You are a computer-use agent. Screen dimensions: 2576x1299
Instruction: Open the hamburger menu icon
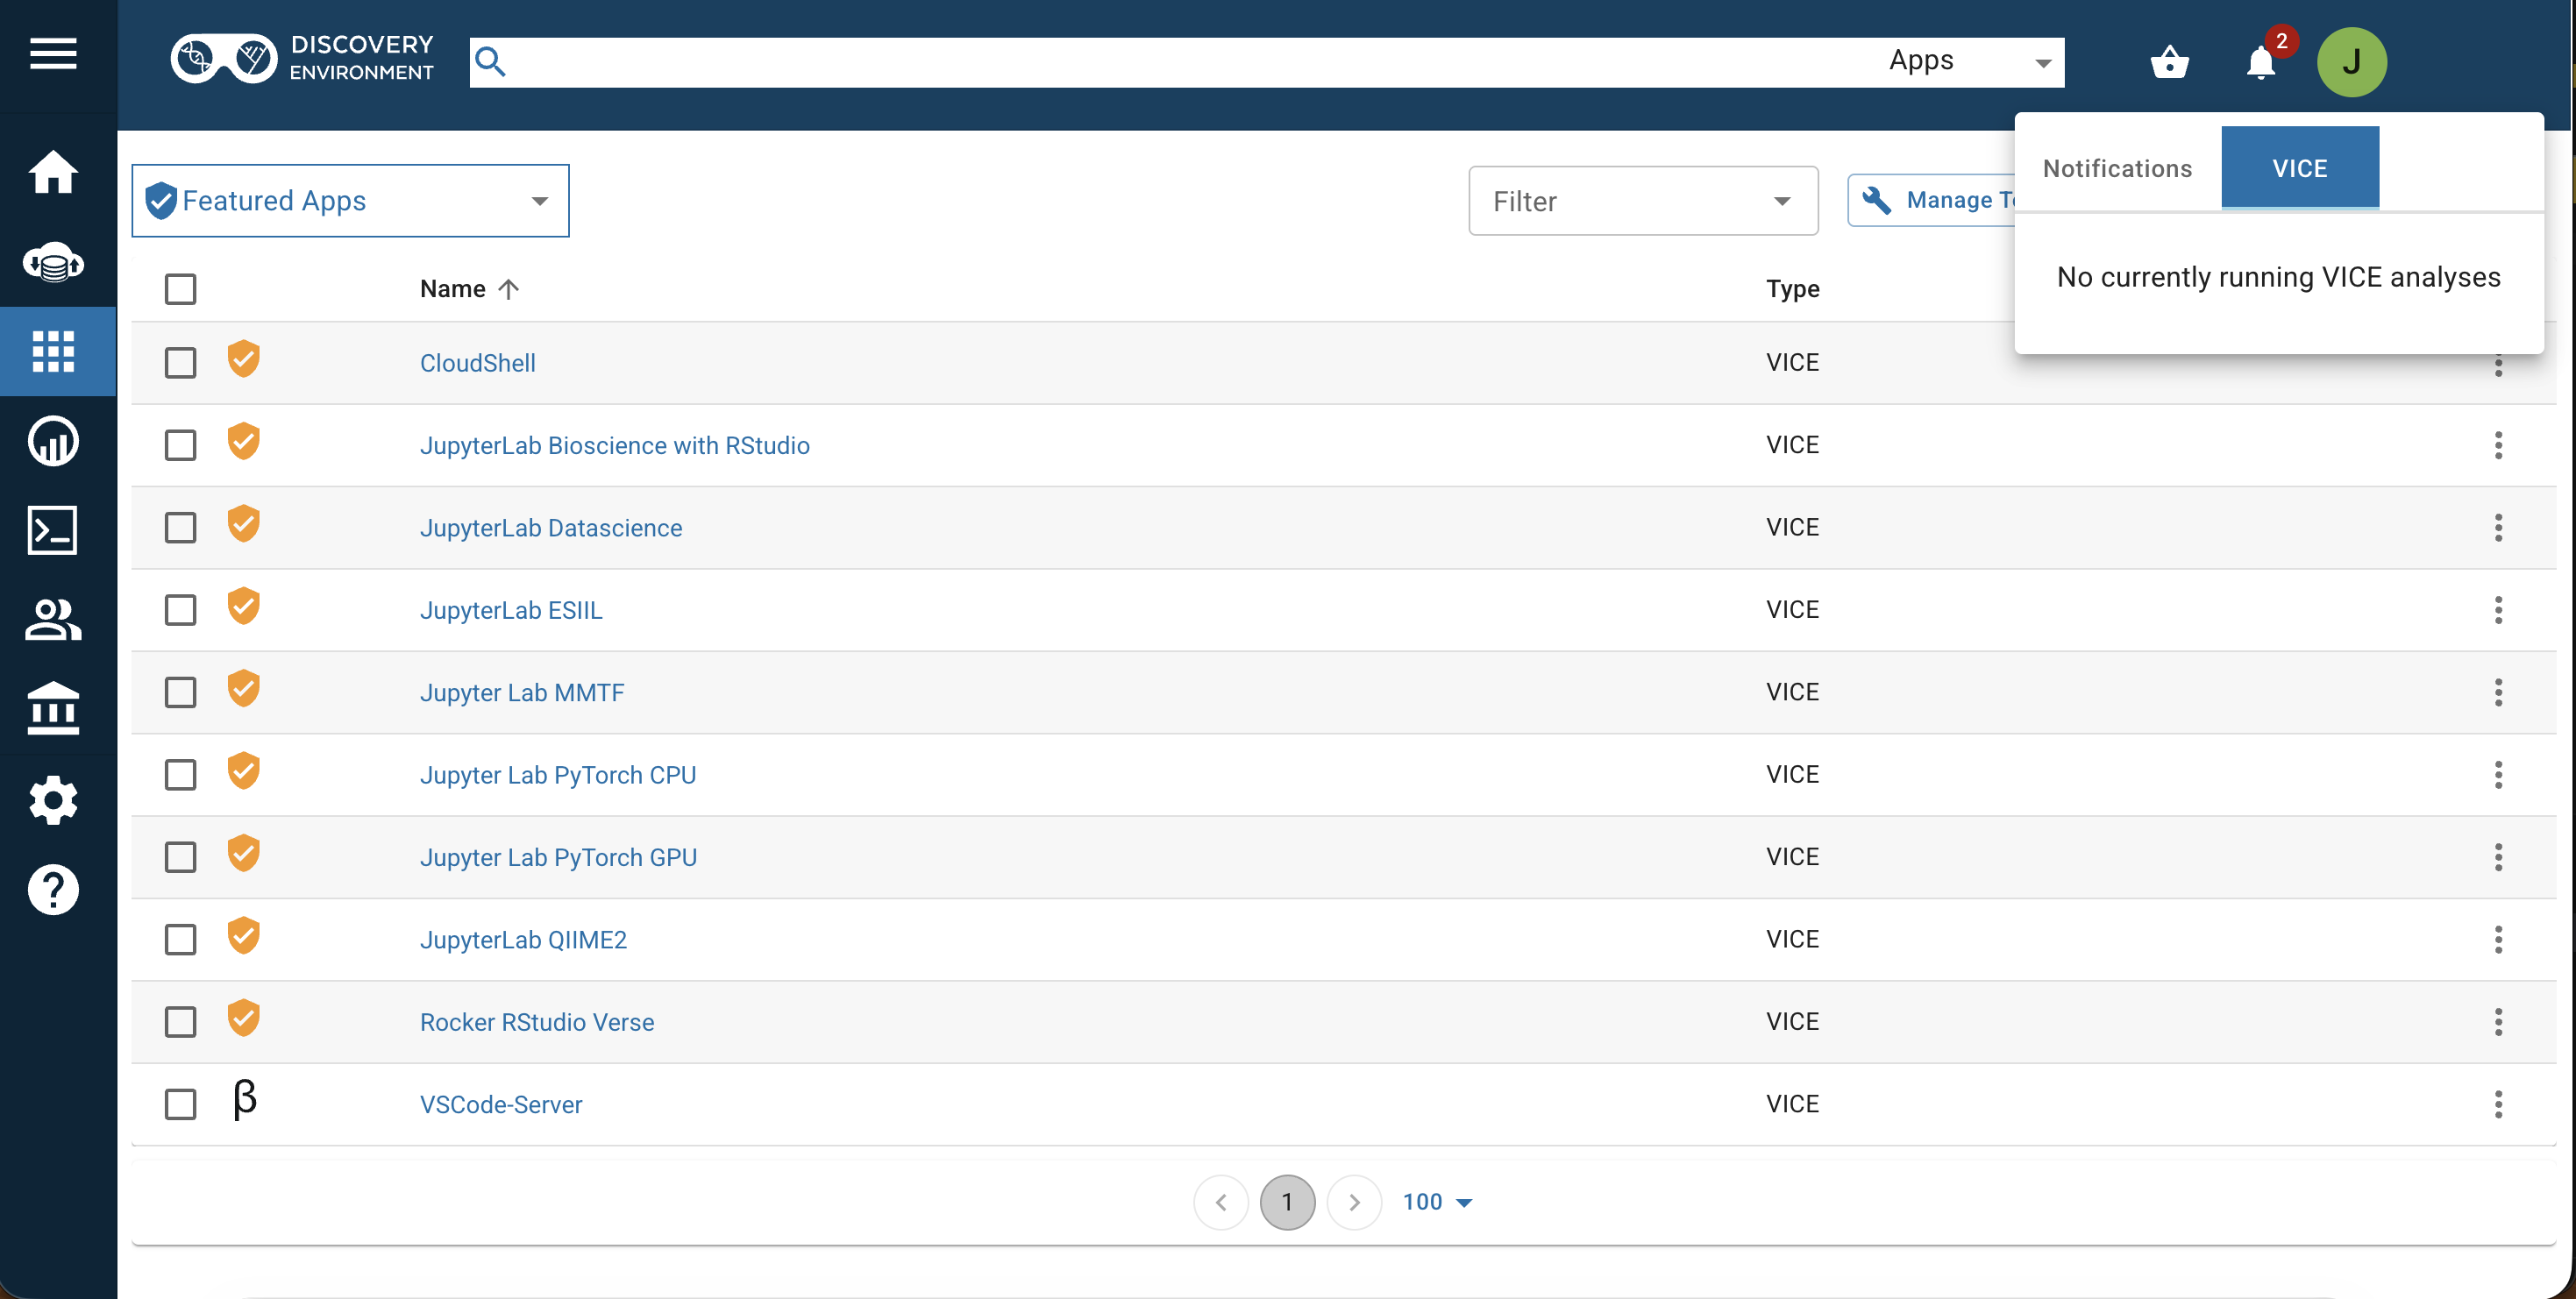tap(53, 54)
